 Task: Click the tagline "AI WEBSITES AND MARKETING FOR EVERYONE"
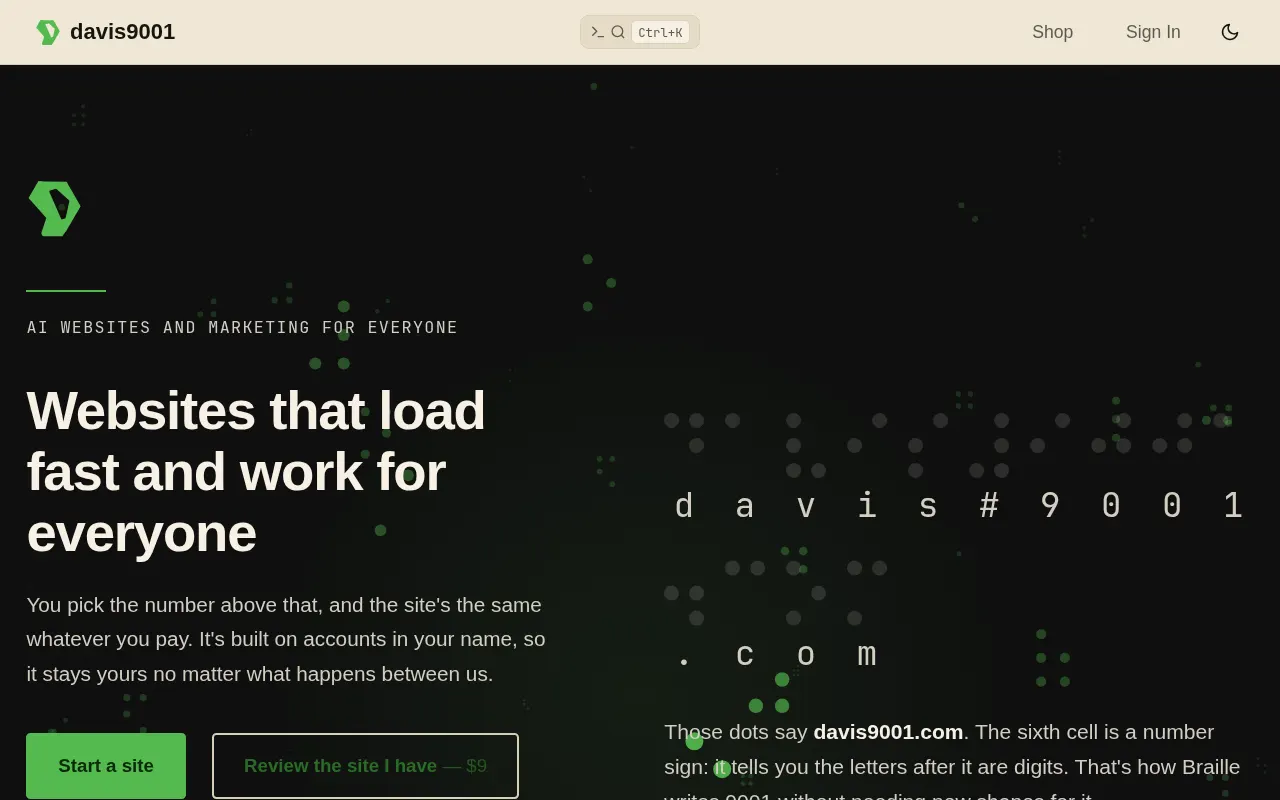[242, 328]
